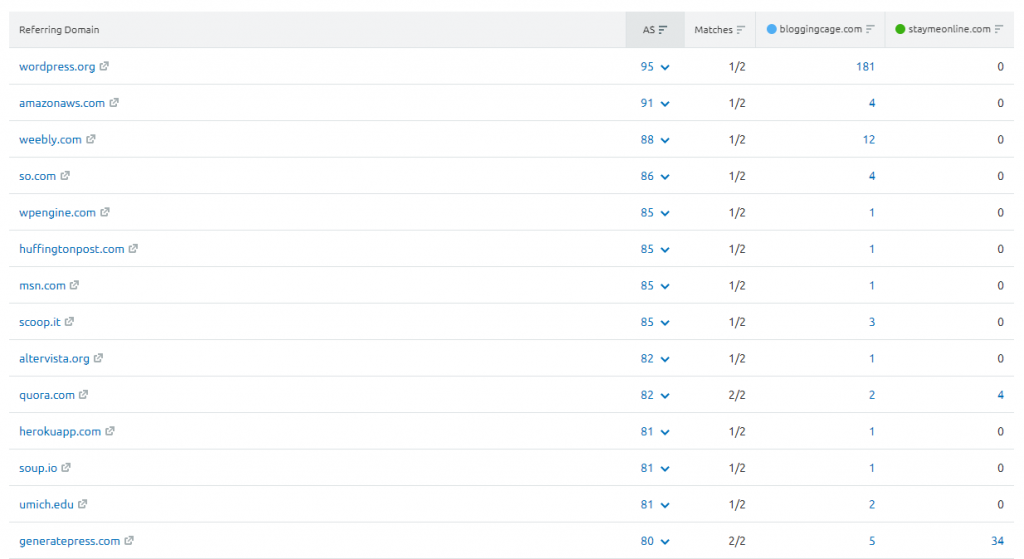Viewport: 1024px width, 559px height.
Task: Open external link icon beside quora.com
Action: point(83,395)
